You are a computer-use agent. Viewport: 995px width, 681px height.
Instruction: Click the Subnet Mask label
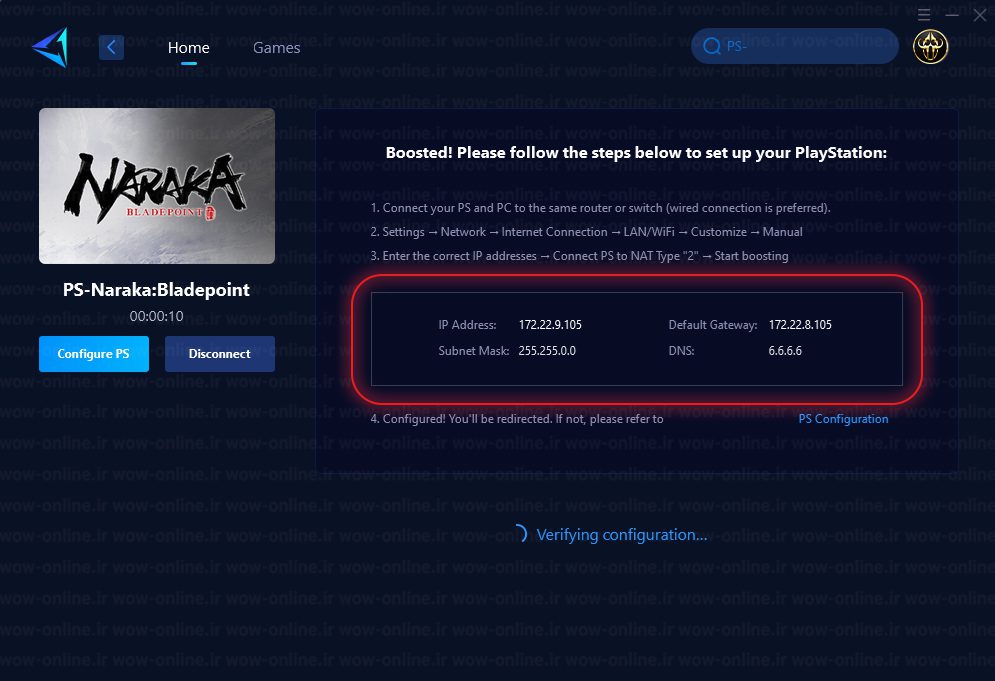(x=473, y=351)
